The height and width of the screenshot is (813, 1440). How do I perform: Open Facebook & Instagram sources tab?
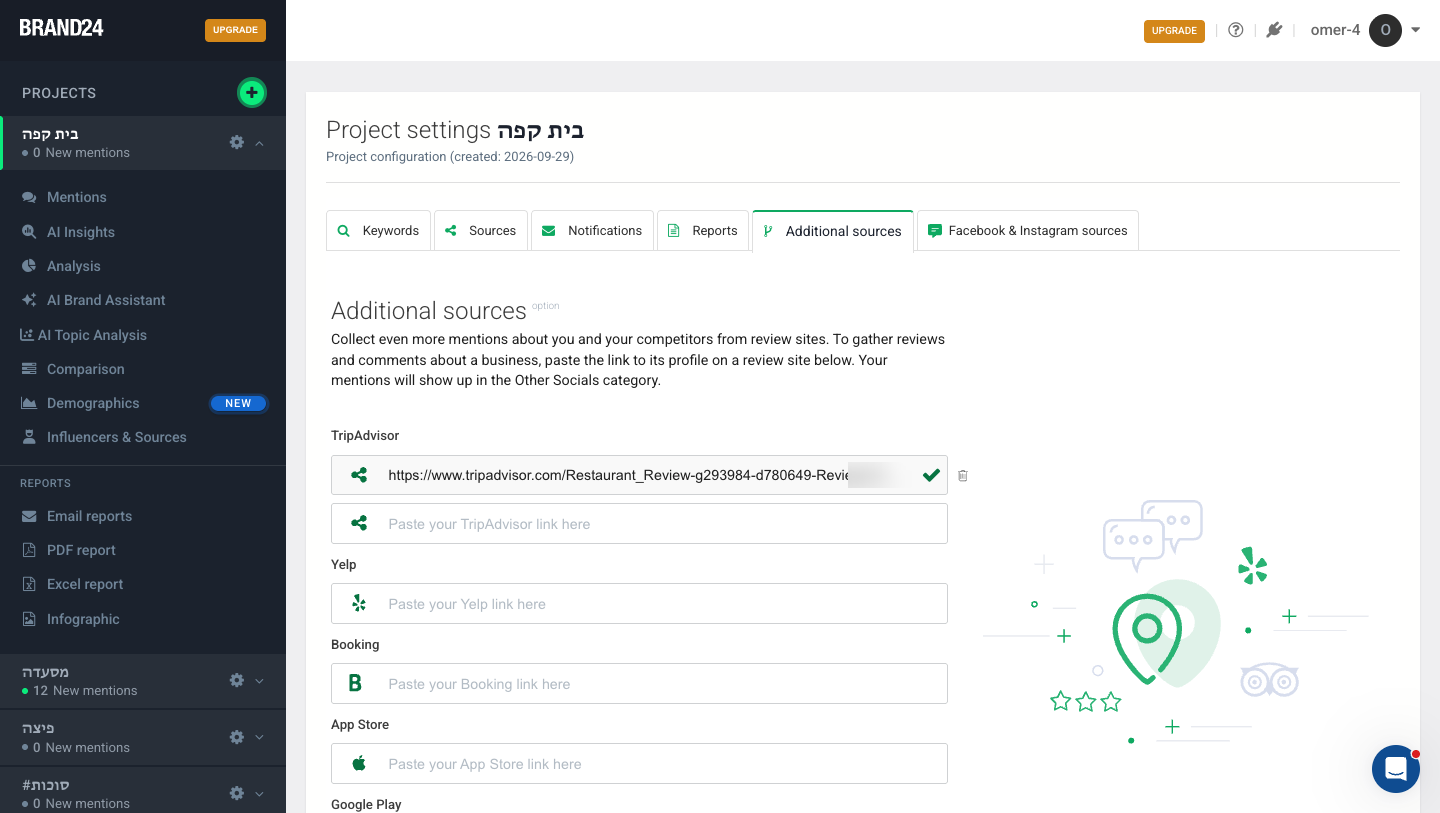[1028, 230]
